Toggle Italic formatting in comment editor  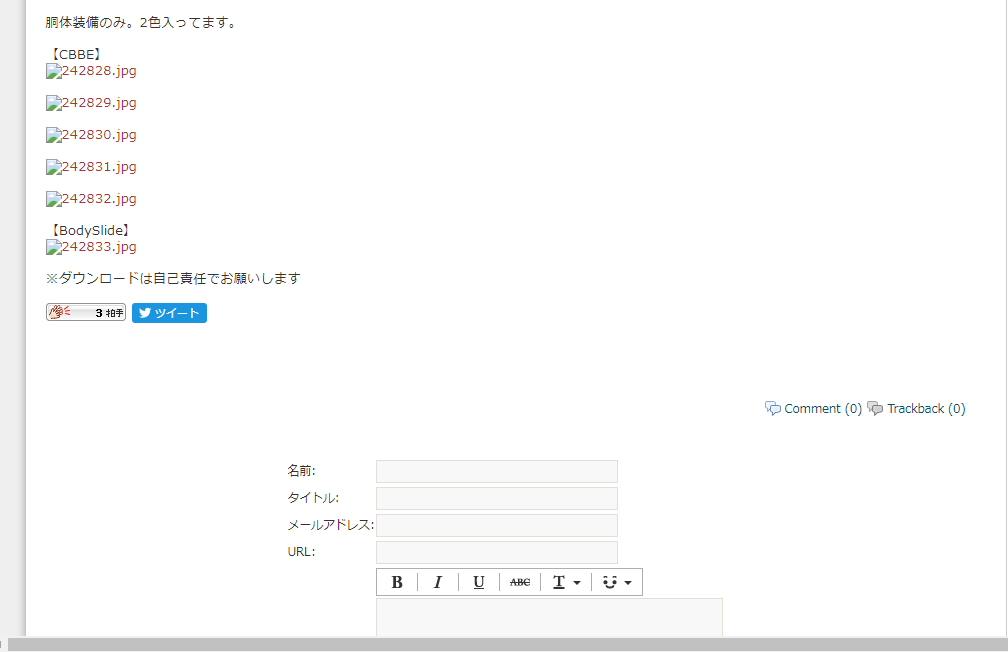[x=438, y=582]
